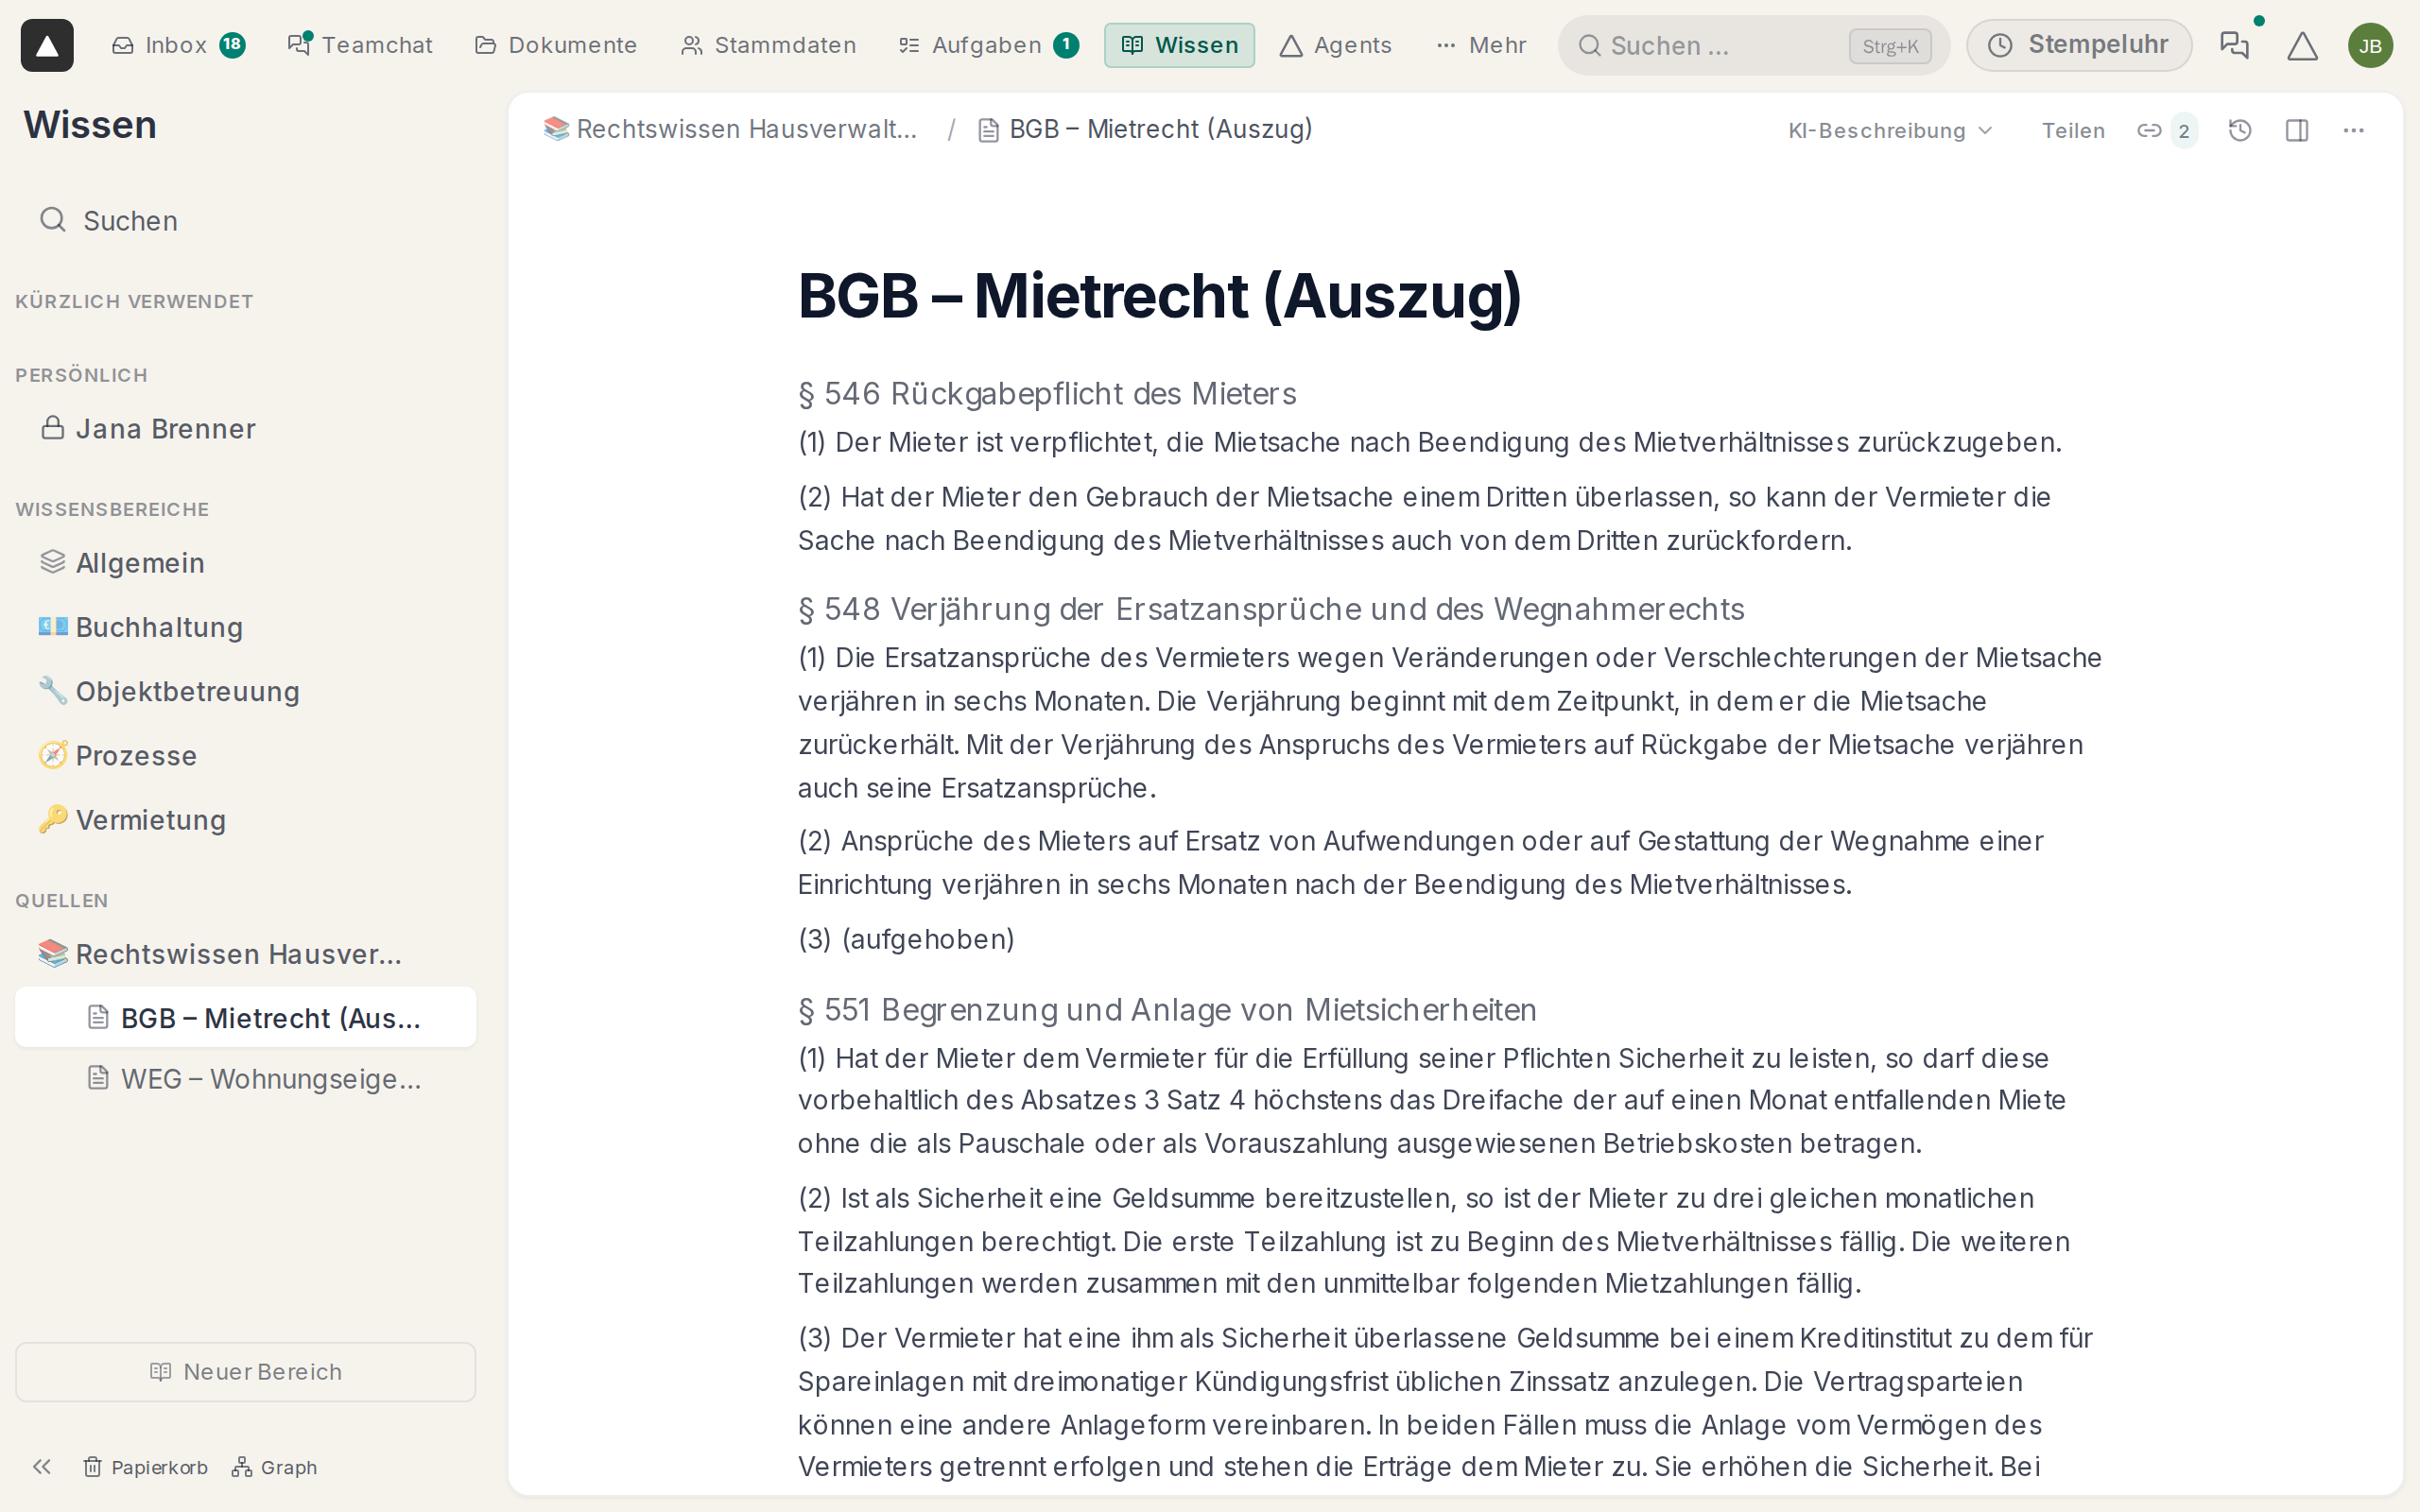This screenshot has height=1512, width=2420.
Task: Open the version history clock icon
Action: [x=2240, y=130]
